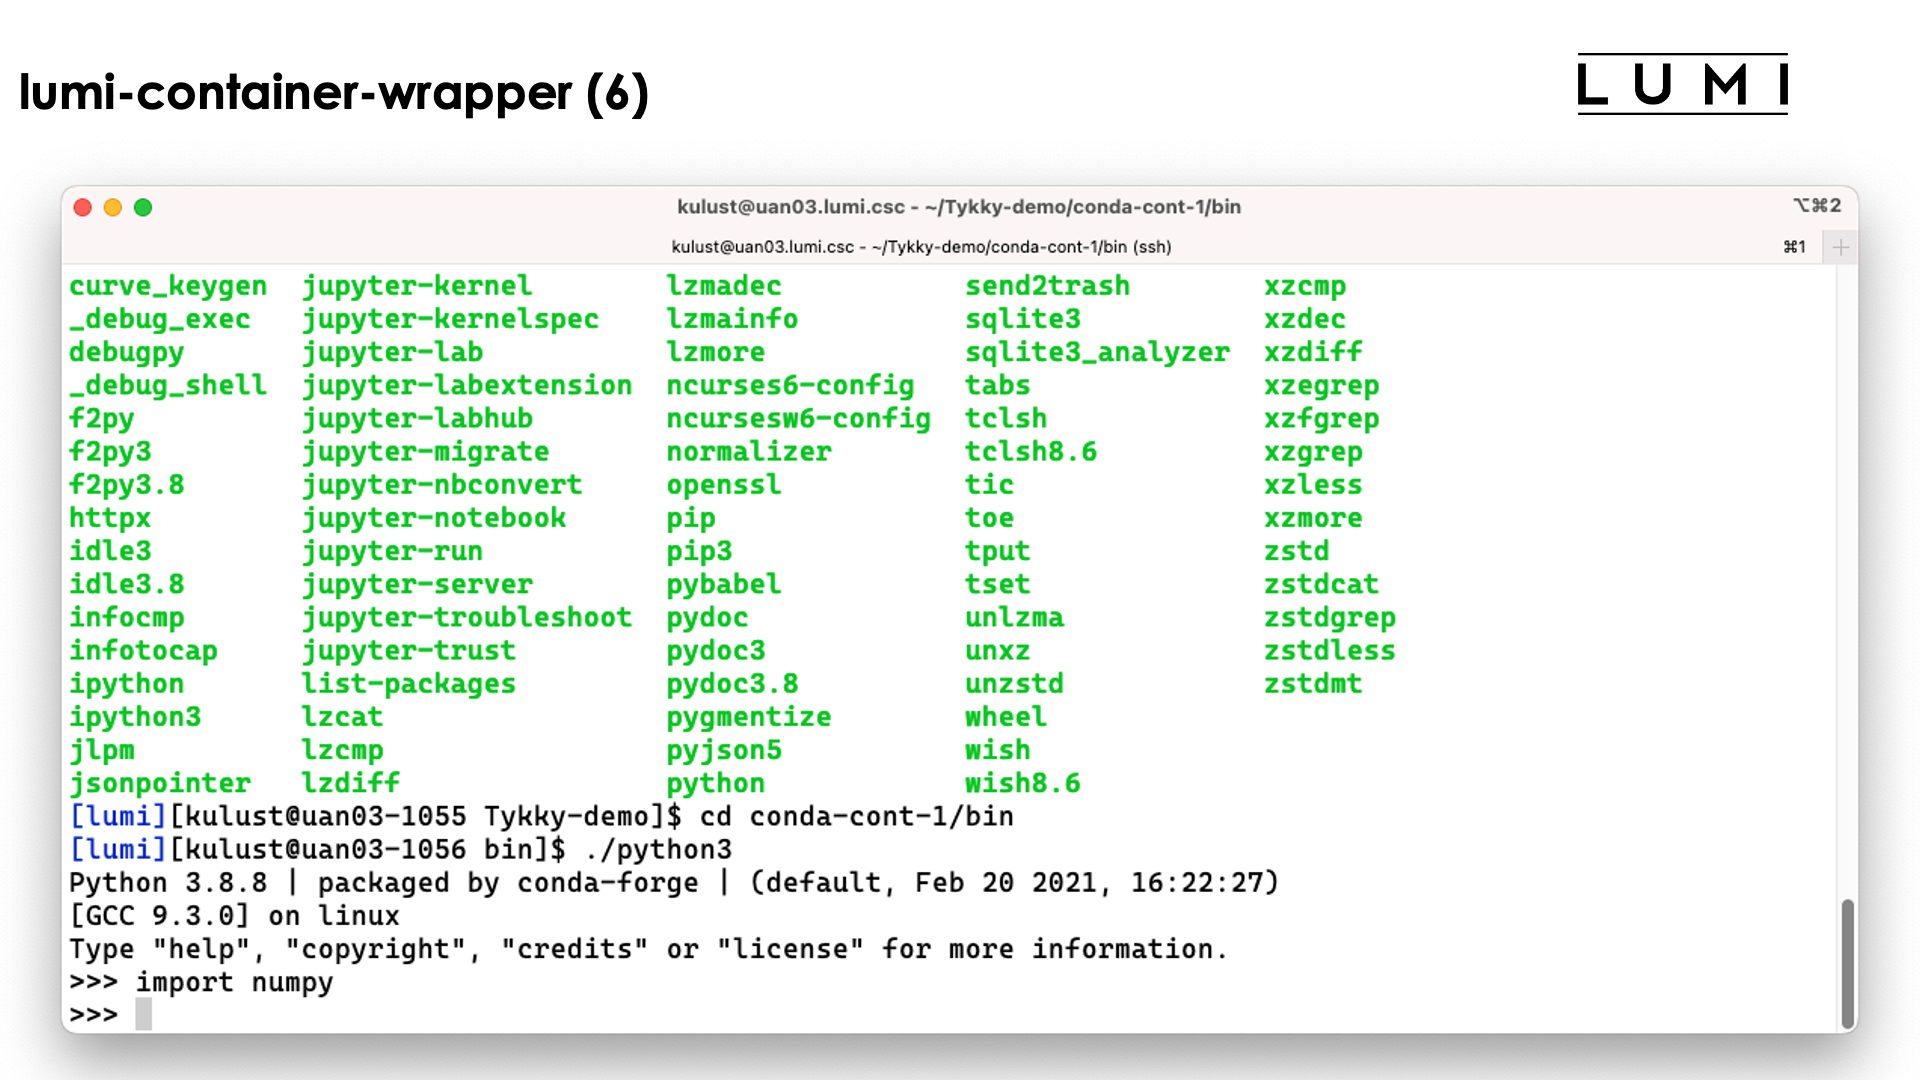Click the pip3 entry in the listing
The image size is (1920, 1080).
[x=699, y=551]
